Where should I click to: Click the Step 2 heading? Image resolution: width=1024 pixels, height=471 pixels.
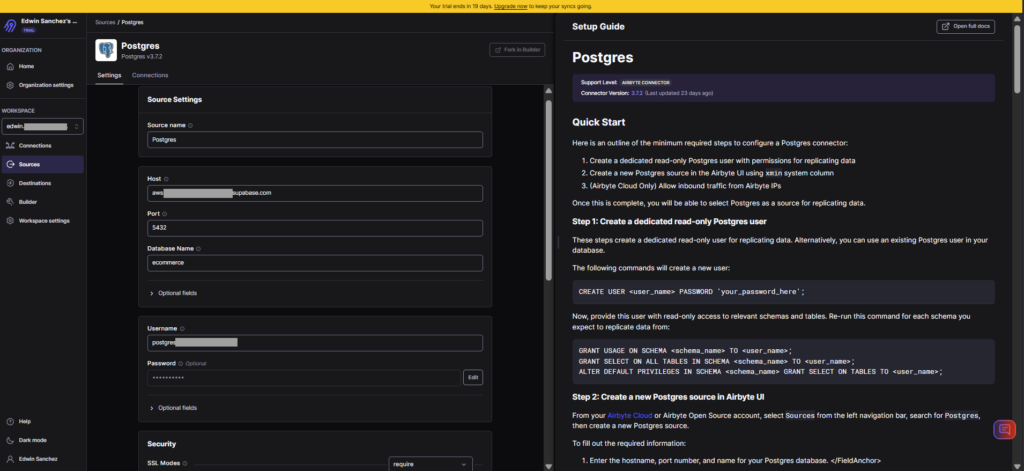click(669, 397)
